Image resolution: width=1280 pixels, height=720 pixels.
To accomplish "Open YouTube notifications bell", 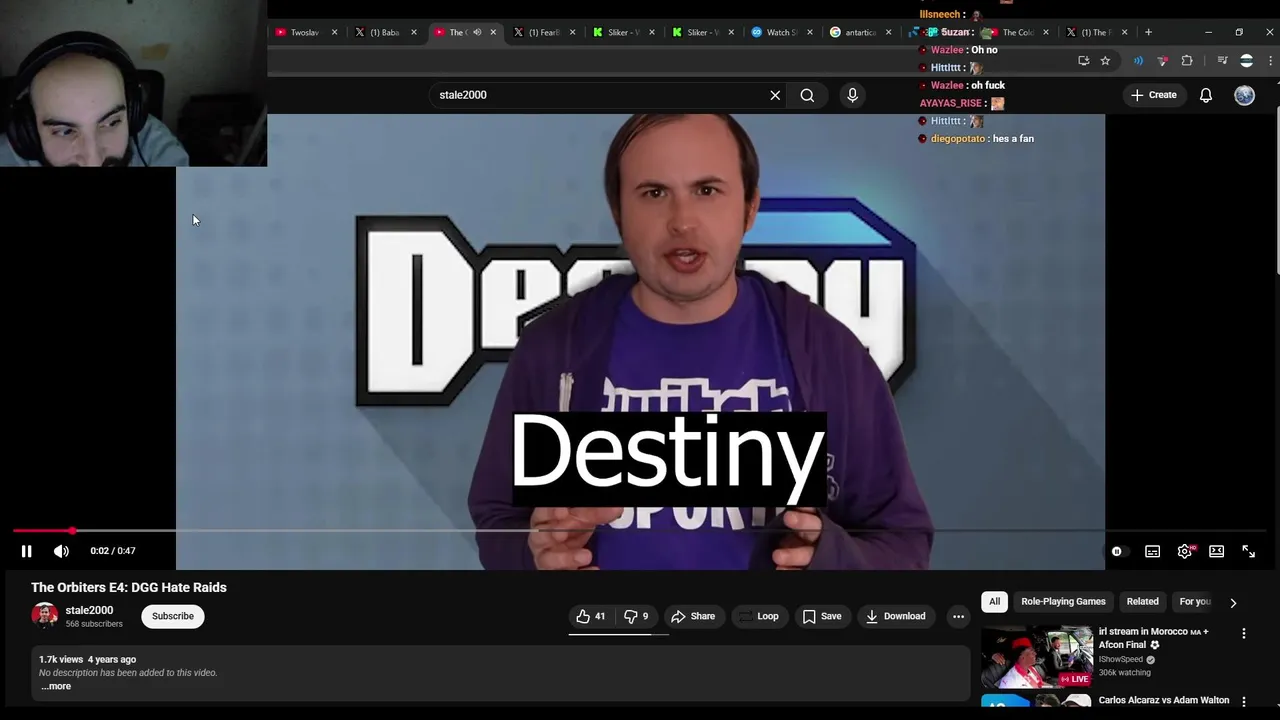I will (x=1206, y=95).
